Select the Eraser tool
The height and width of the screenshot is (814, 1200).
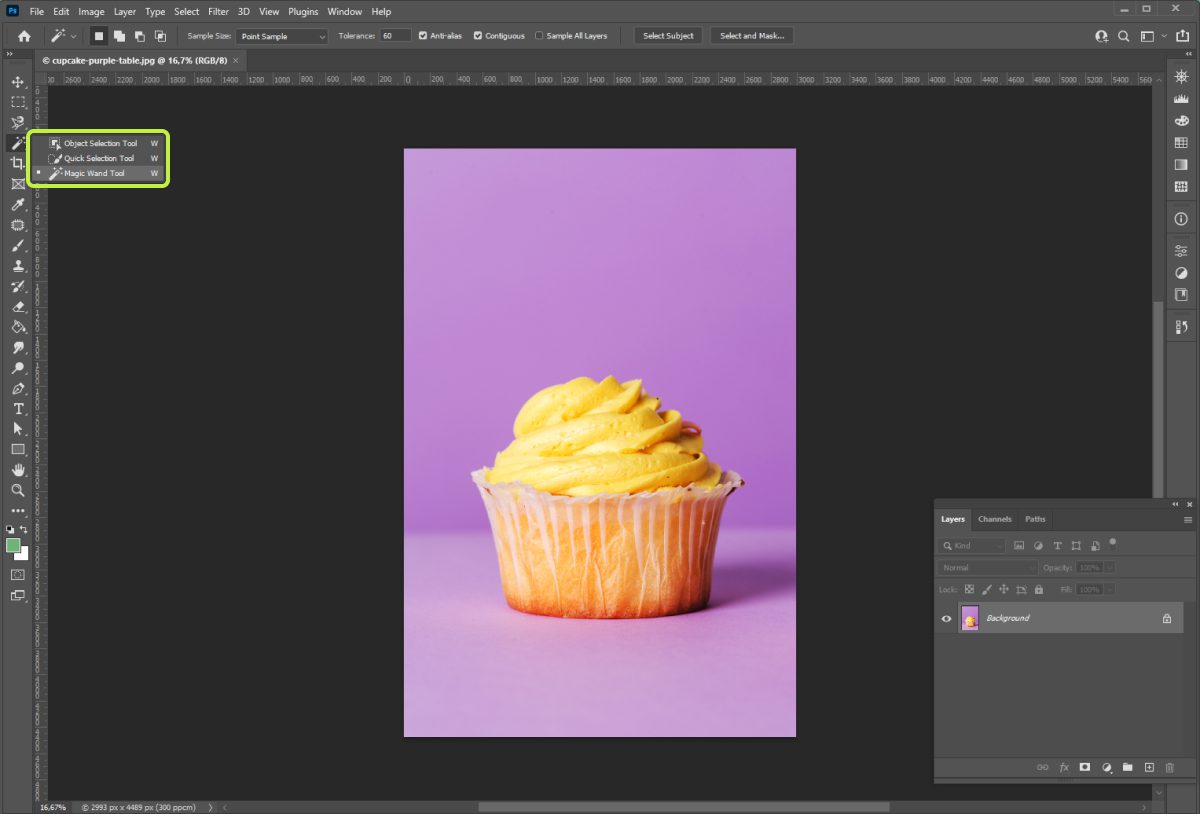pyautogui.click(x=17, y=307)
